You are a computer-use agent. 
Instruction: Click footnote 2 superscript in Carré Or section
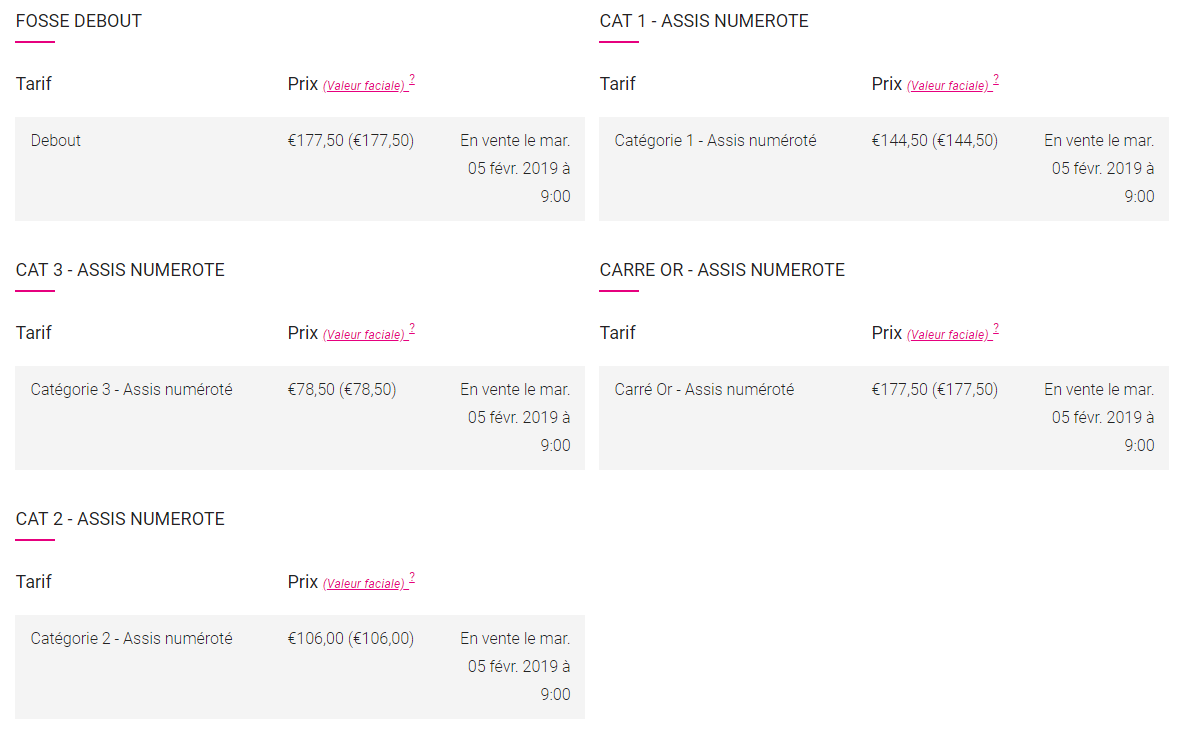[x=996, y=329]
